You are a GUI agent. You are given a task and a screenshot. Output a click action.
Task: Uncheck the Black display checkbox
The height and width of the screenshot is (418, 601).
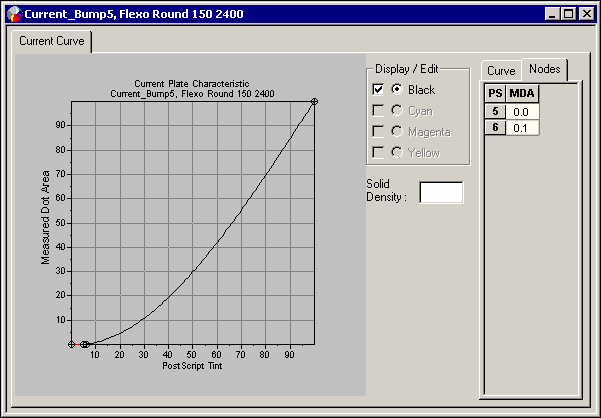click(x=378, y=90)
